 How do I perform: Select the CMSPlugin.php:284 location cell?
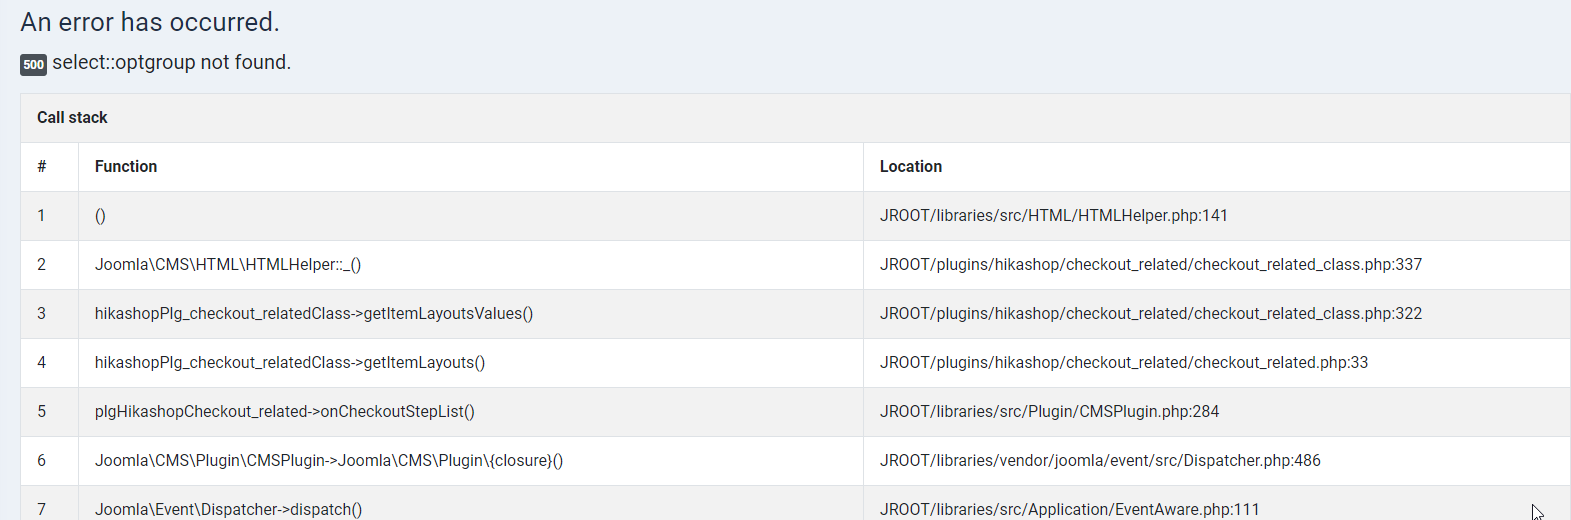click(x=1049, y=412)
